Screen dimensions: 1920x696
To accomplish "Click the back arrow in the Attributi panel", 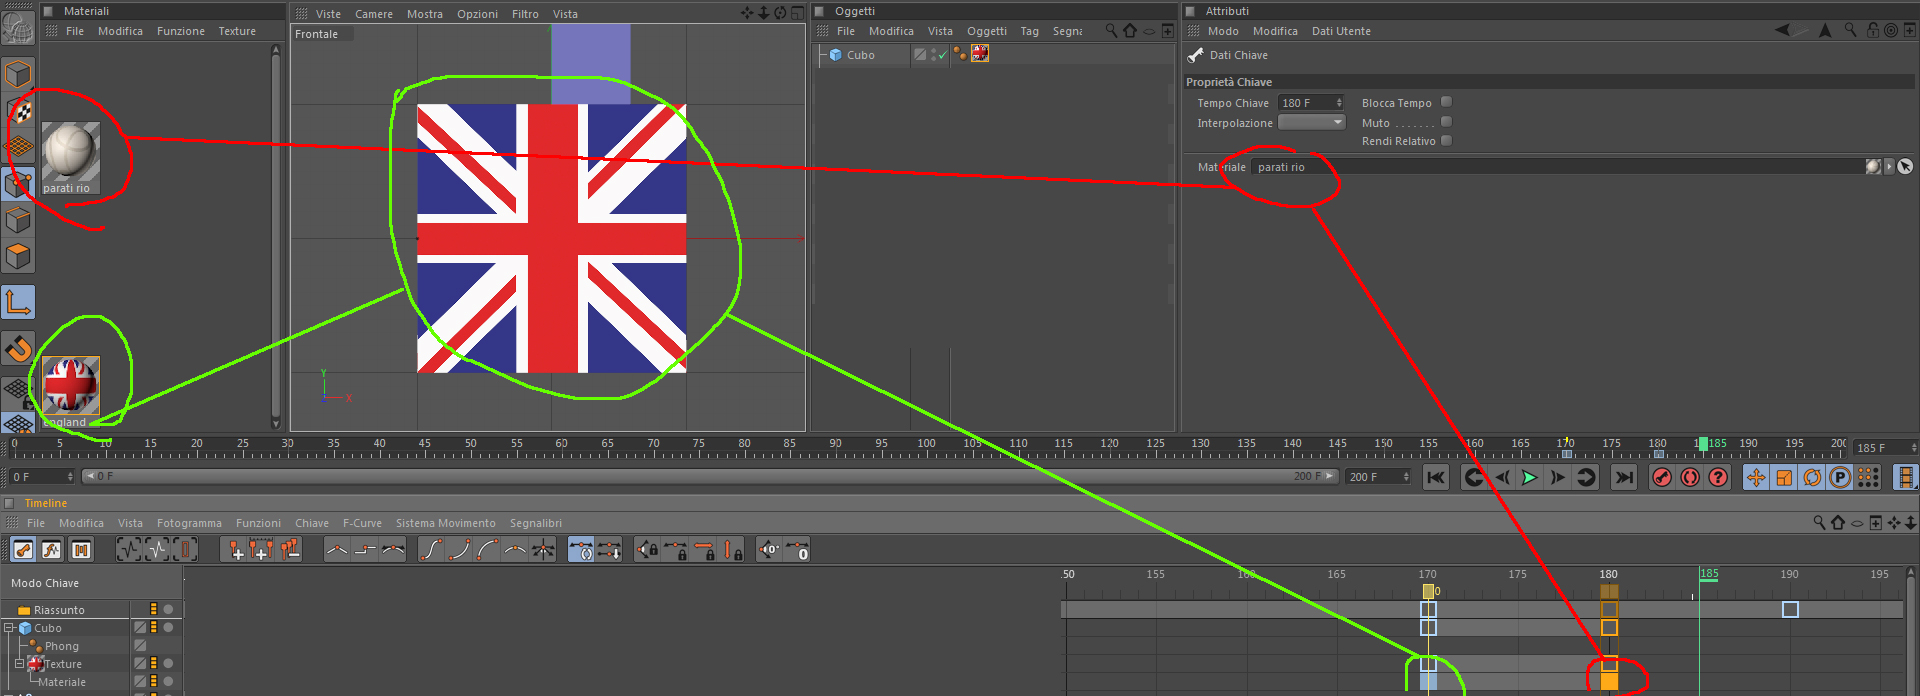I will [x=1783, y=30].
